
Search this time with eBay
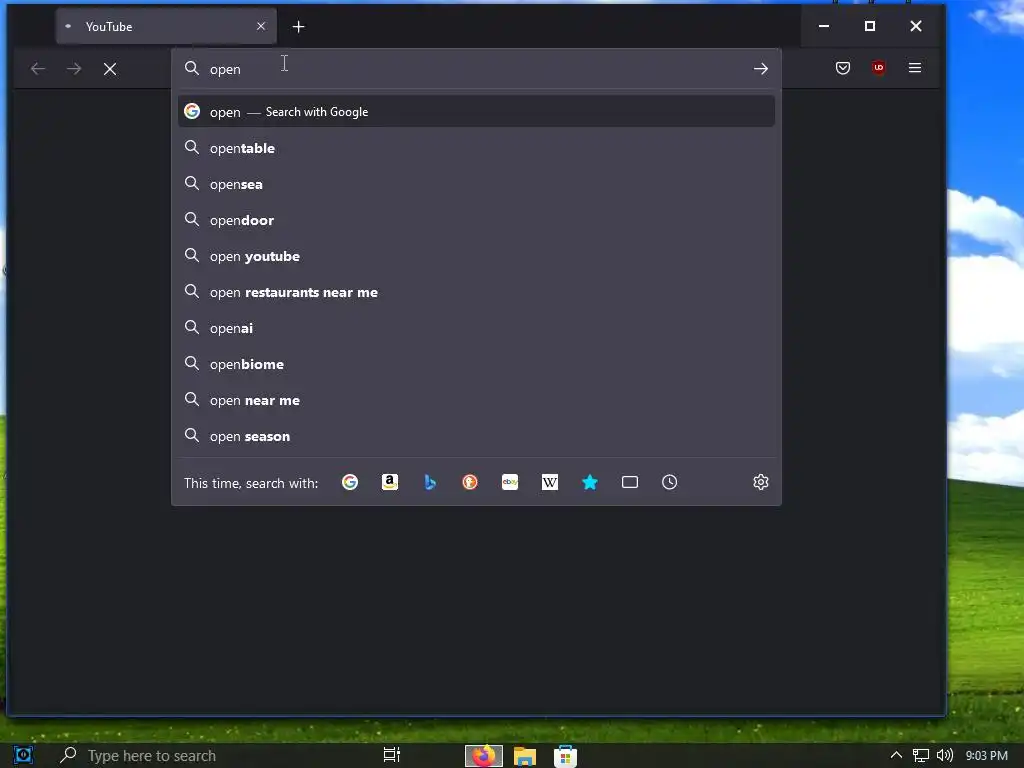(510, 483)
